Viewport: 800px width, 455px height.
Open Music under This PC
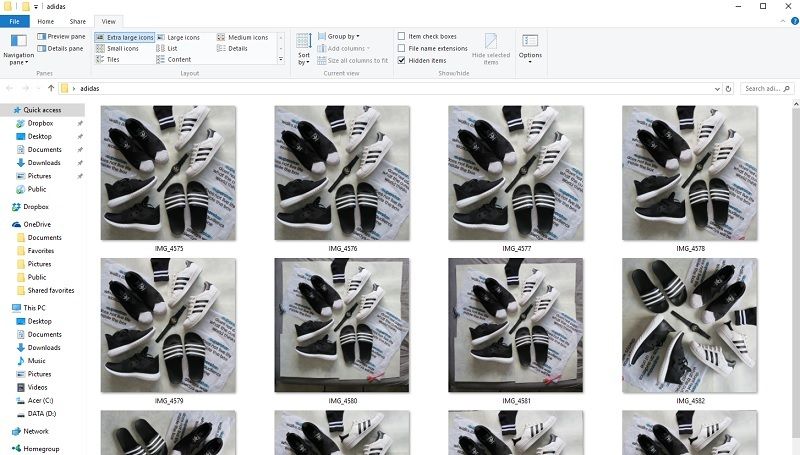[37, 360]
